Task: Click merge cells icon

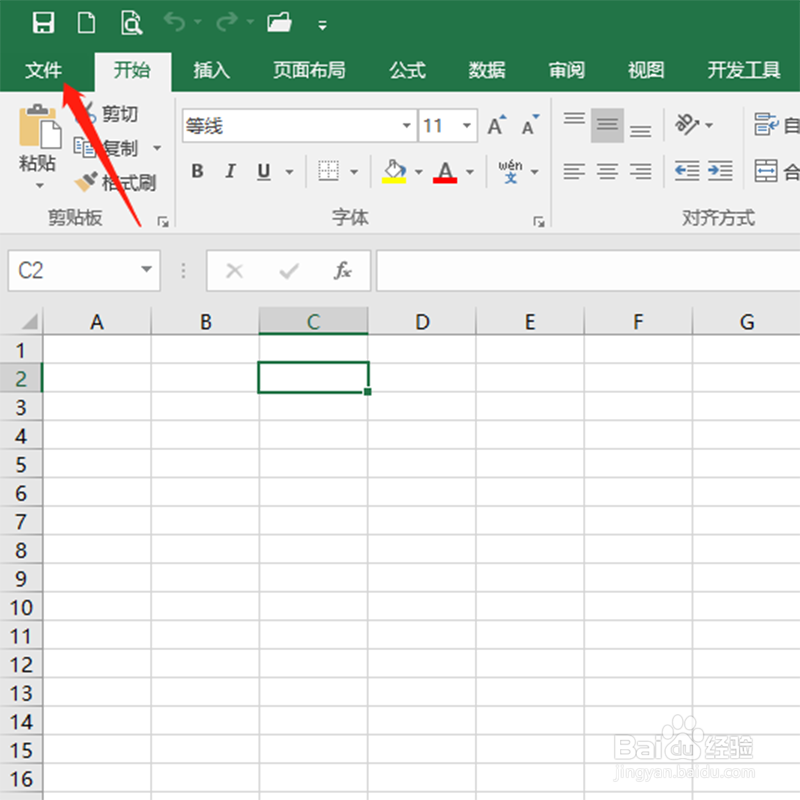Action: coord(766,171)
